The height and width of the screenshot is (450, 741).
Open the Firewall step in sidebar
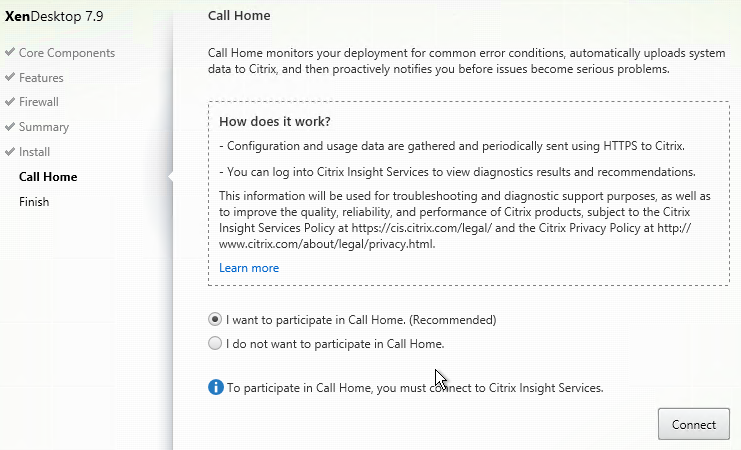(39, 102)
